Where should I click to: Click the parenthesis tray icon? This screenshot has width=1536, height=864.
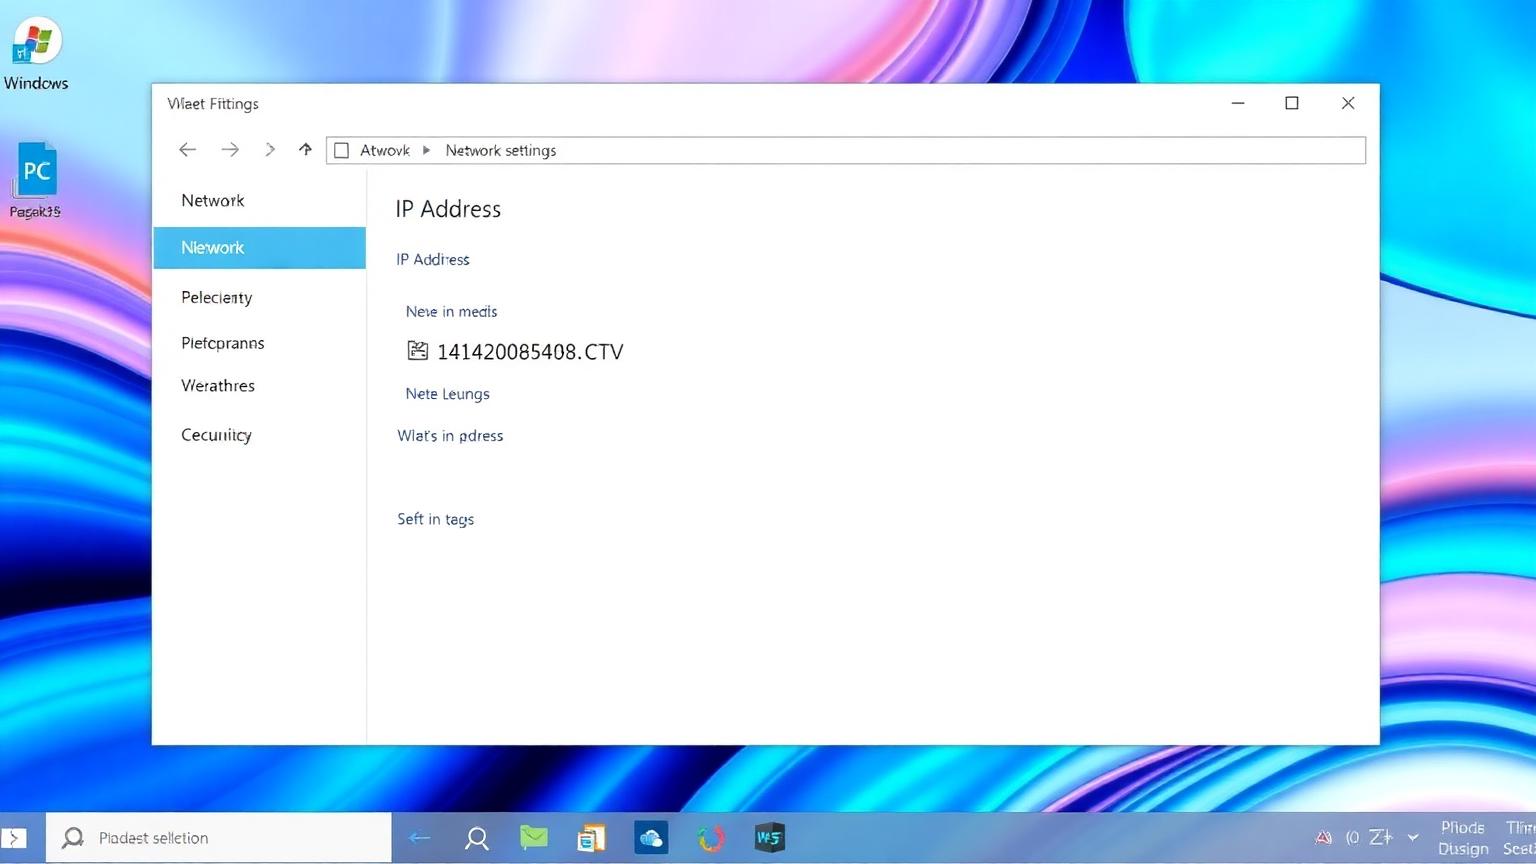click(x=1352, y=838)
